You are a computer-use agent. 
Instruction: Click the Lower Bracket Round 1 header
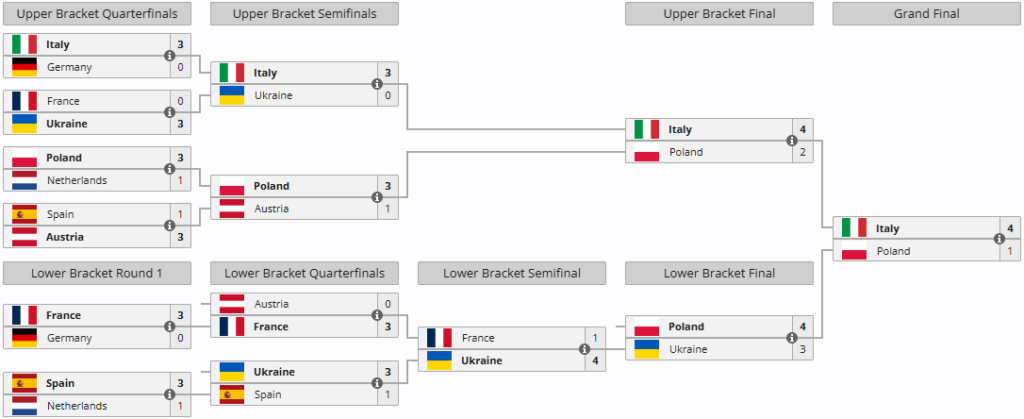click(97, 272)
